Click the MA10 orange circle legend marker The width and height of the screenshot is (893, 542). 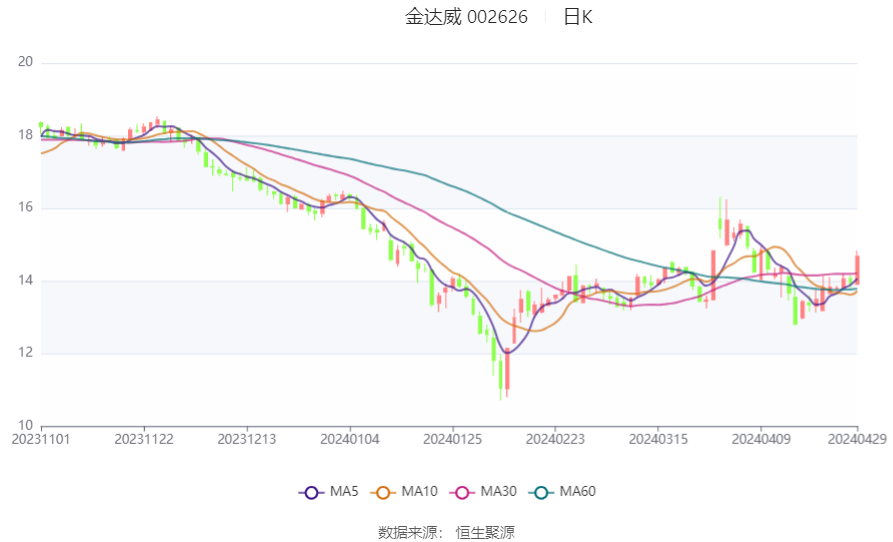383,492
